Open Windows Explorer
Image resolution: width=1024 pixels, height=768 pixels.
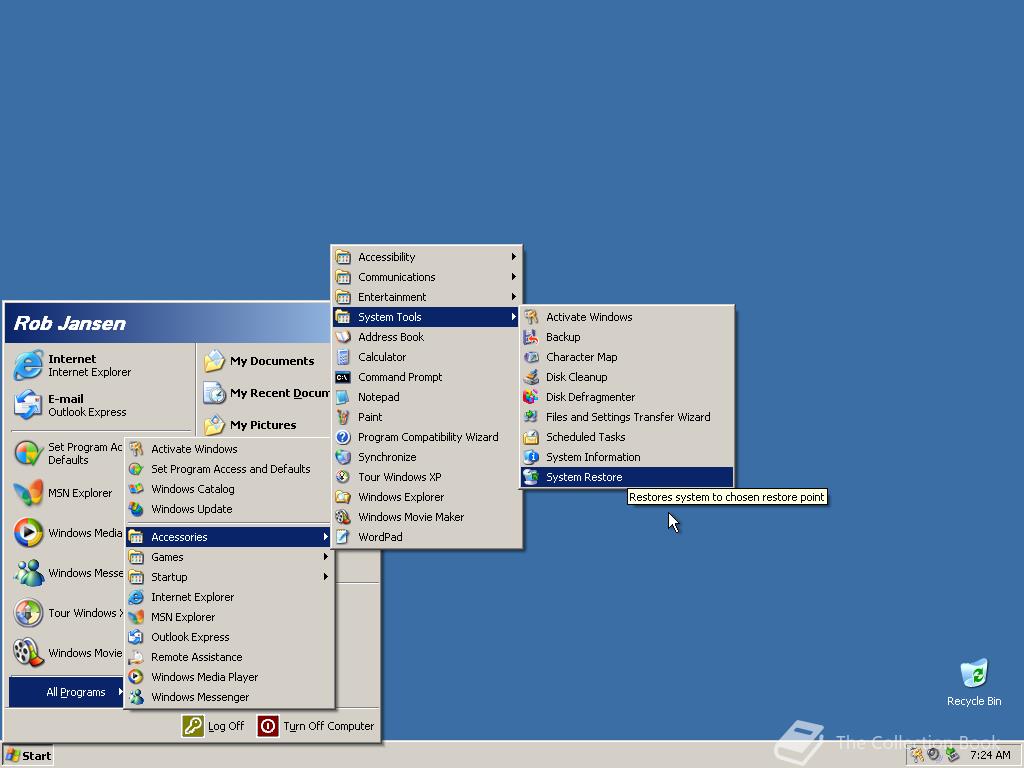(x=426, y=497)
